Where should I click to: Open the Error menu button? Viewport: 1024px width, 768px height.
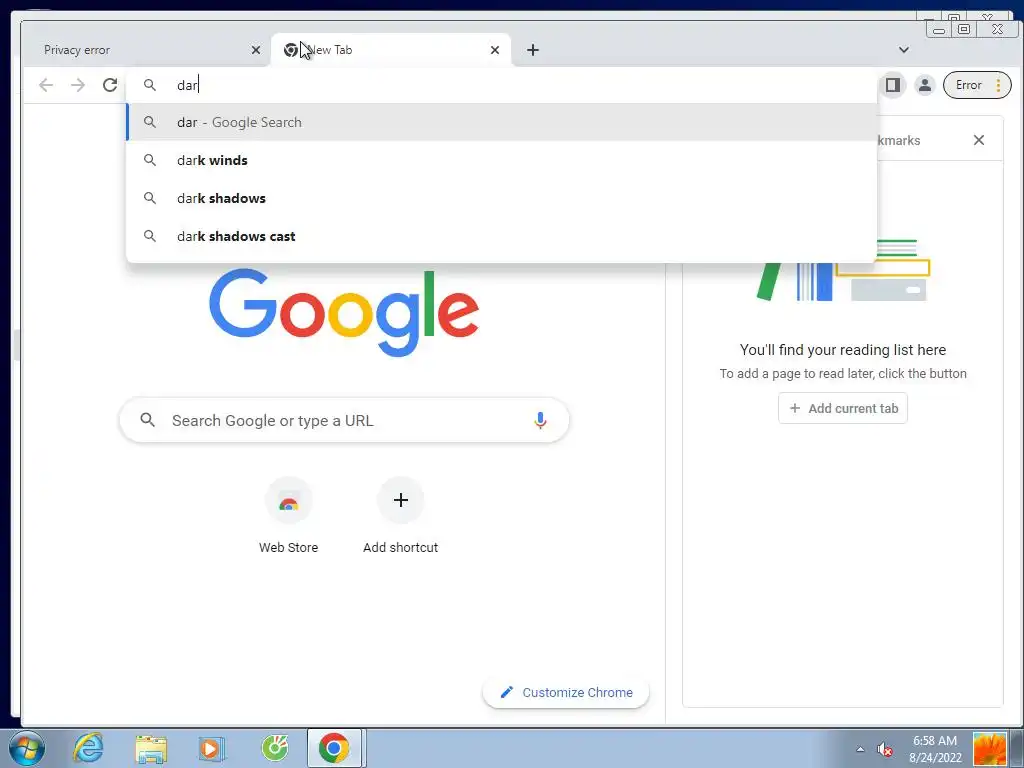[977, 85]
